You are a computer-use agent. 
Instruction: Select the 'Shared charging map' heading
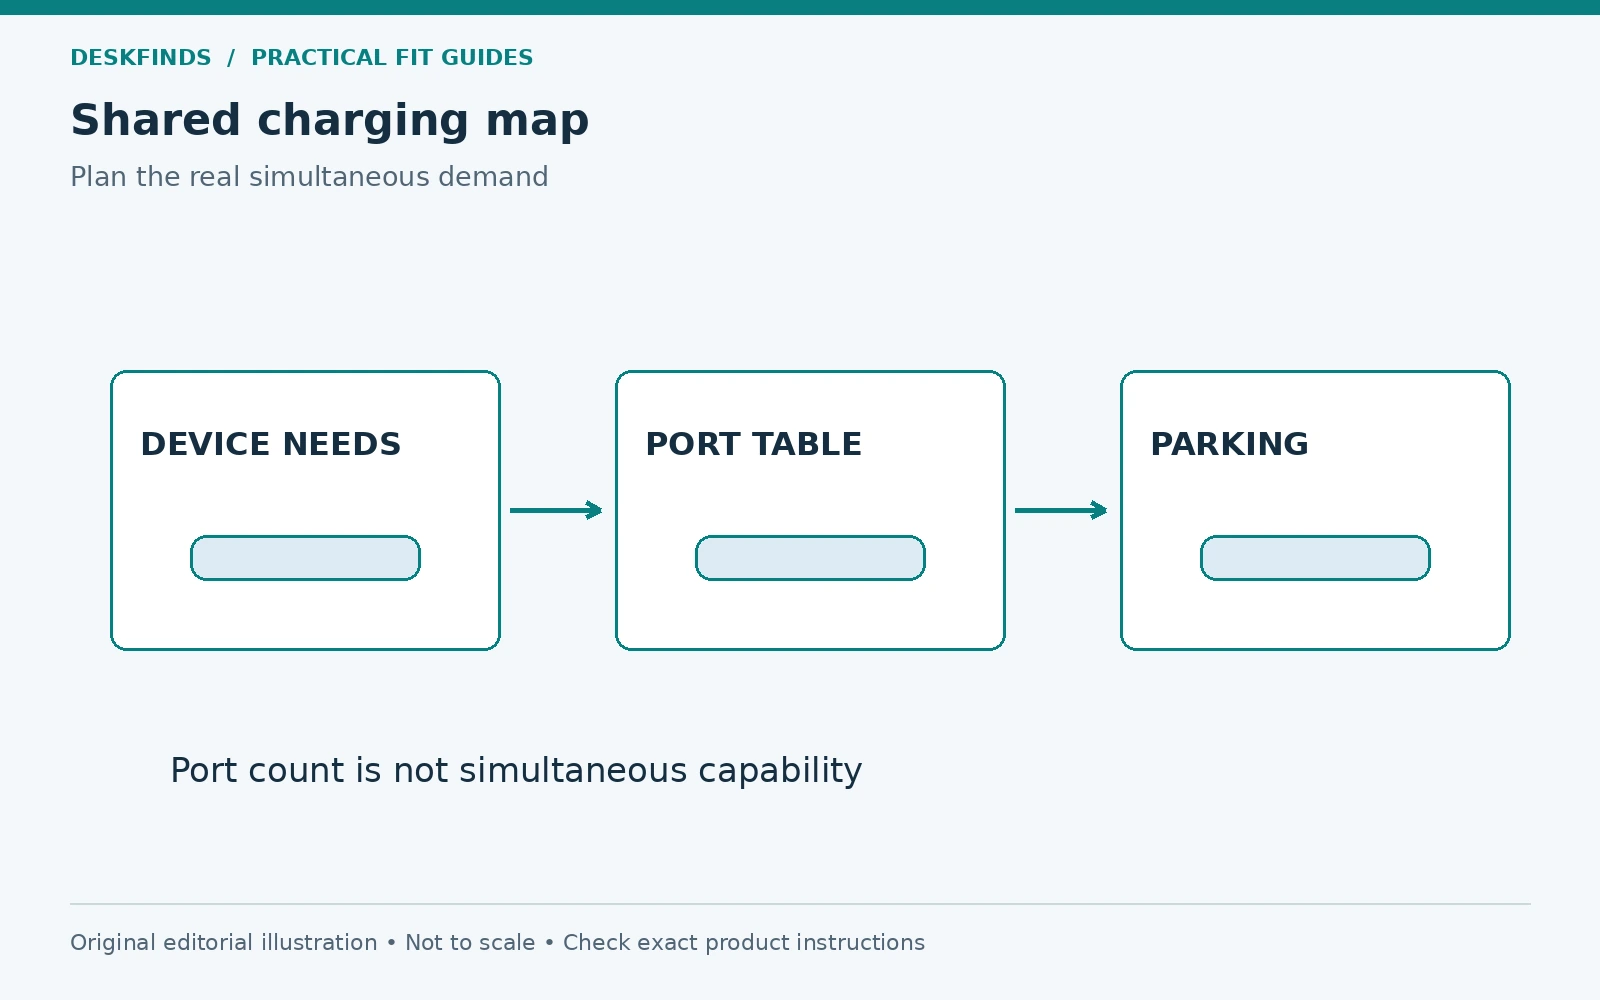coord(329,121)
